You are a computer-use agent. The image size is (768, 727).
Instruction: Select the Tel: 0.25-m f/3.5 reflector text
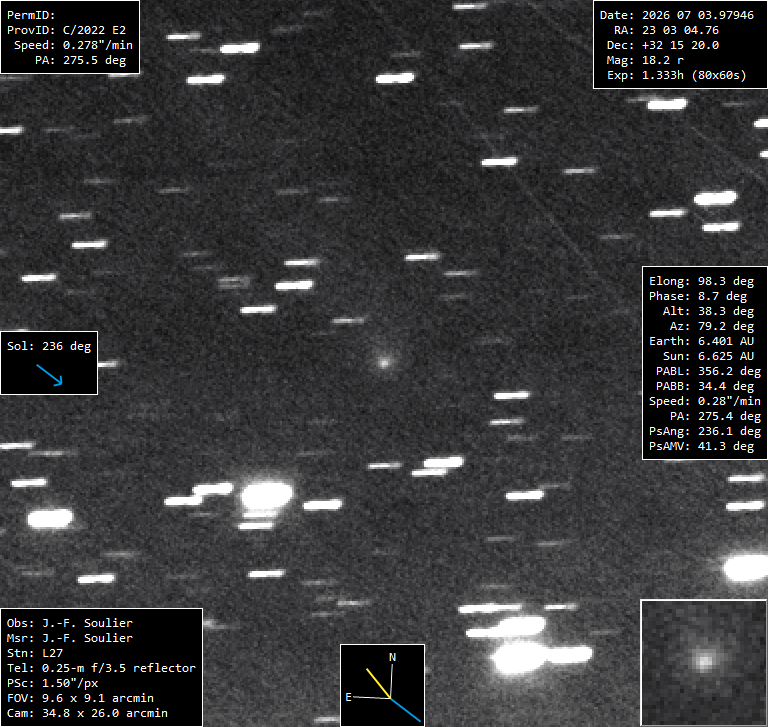(101, 668)
